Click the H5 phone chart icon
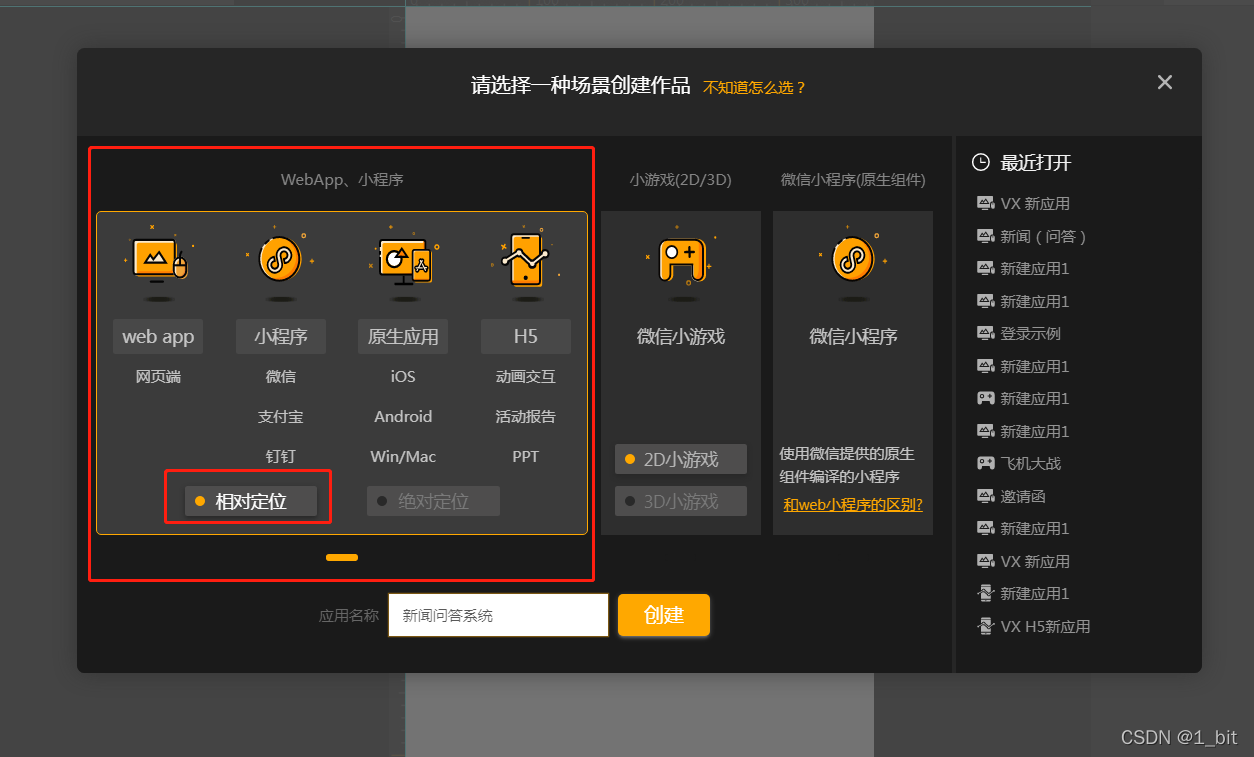Viewport: 1254px width, 757px height. [x=526, y=260]
